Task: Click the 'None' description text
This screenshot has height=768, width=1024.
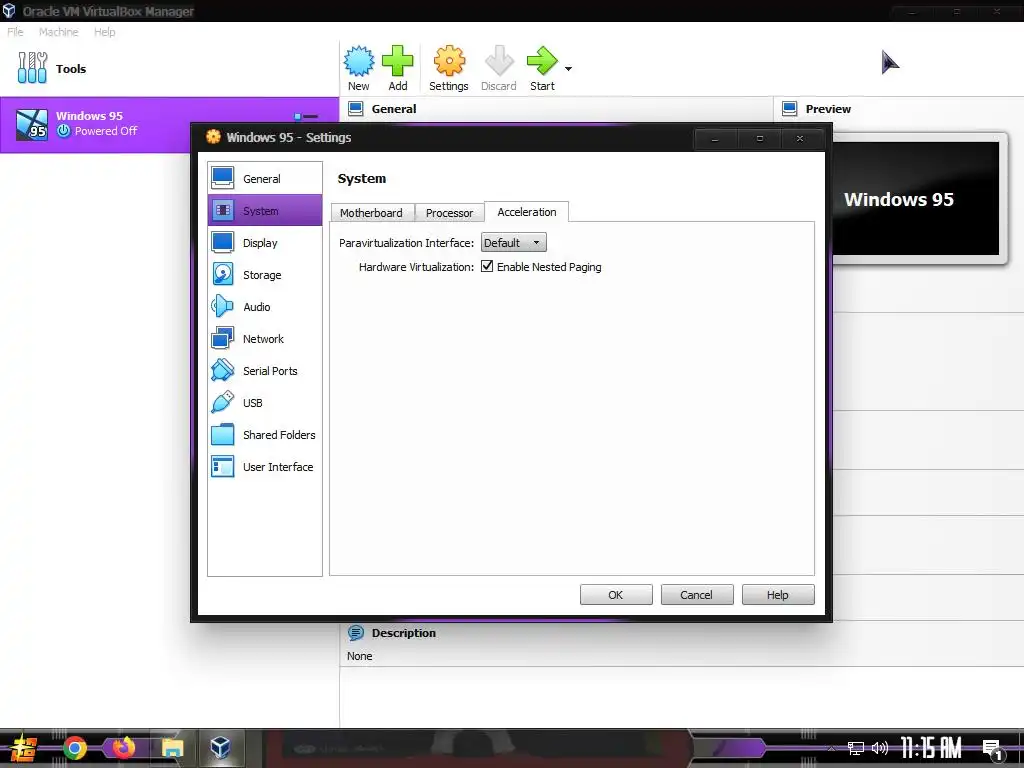Action: click(359, 656)
